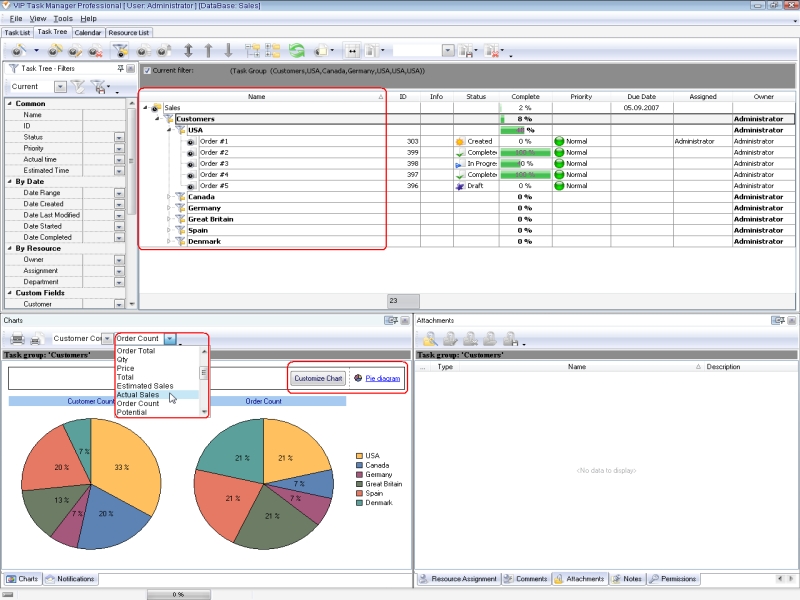Click the save layout icon in main toolbar
The width and height of the screenshot is (800, 600).
click(465, 51)
